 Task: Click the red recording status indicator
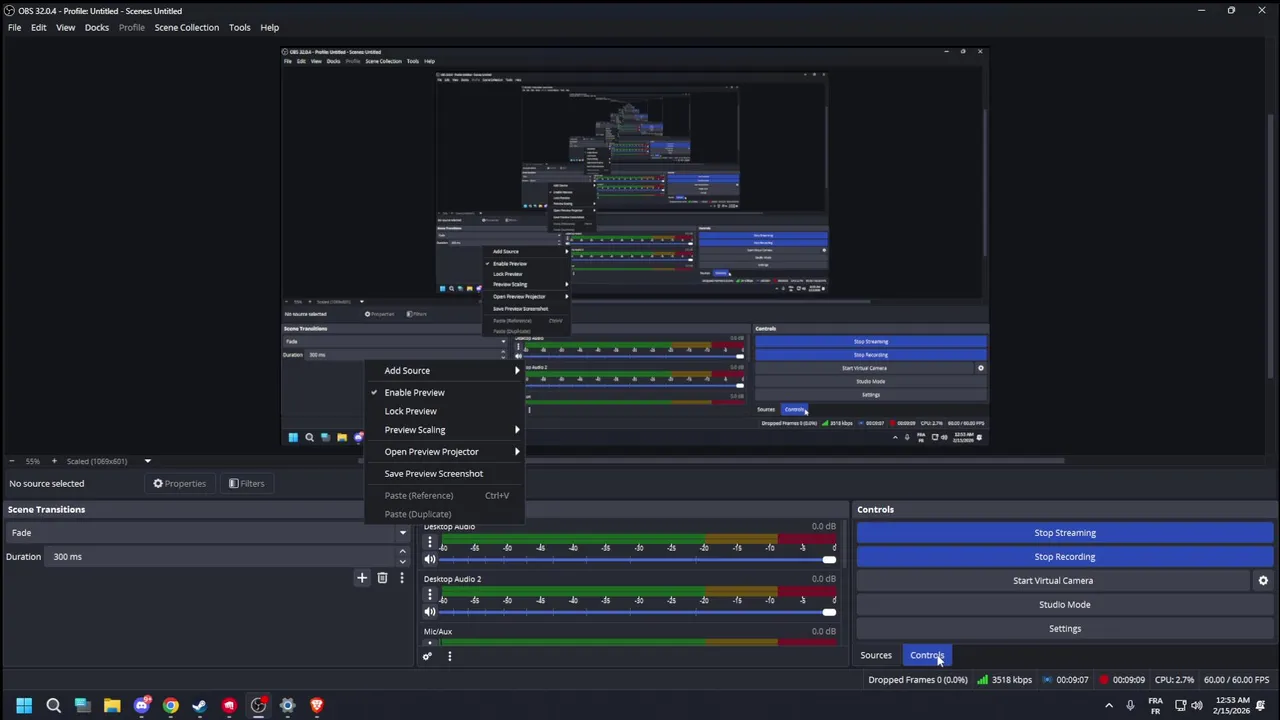[x=1104, y=680]
